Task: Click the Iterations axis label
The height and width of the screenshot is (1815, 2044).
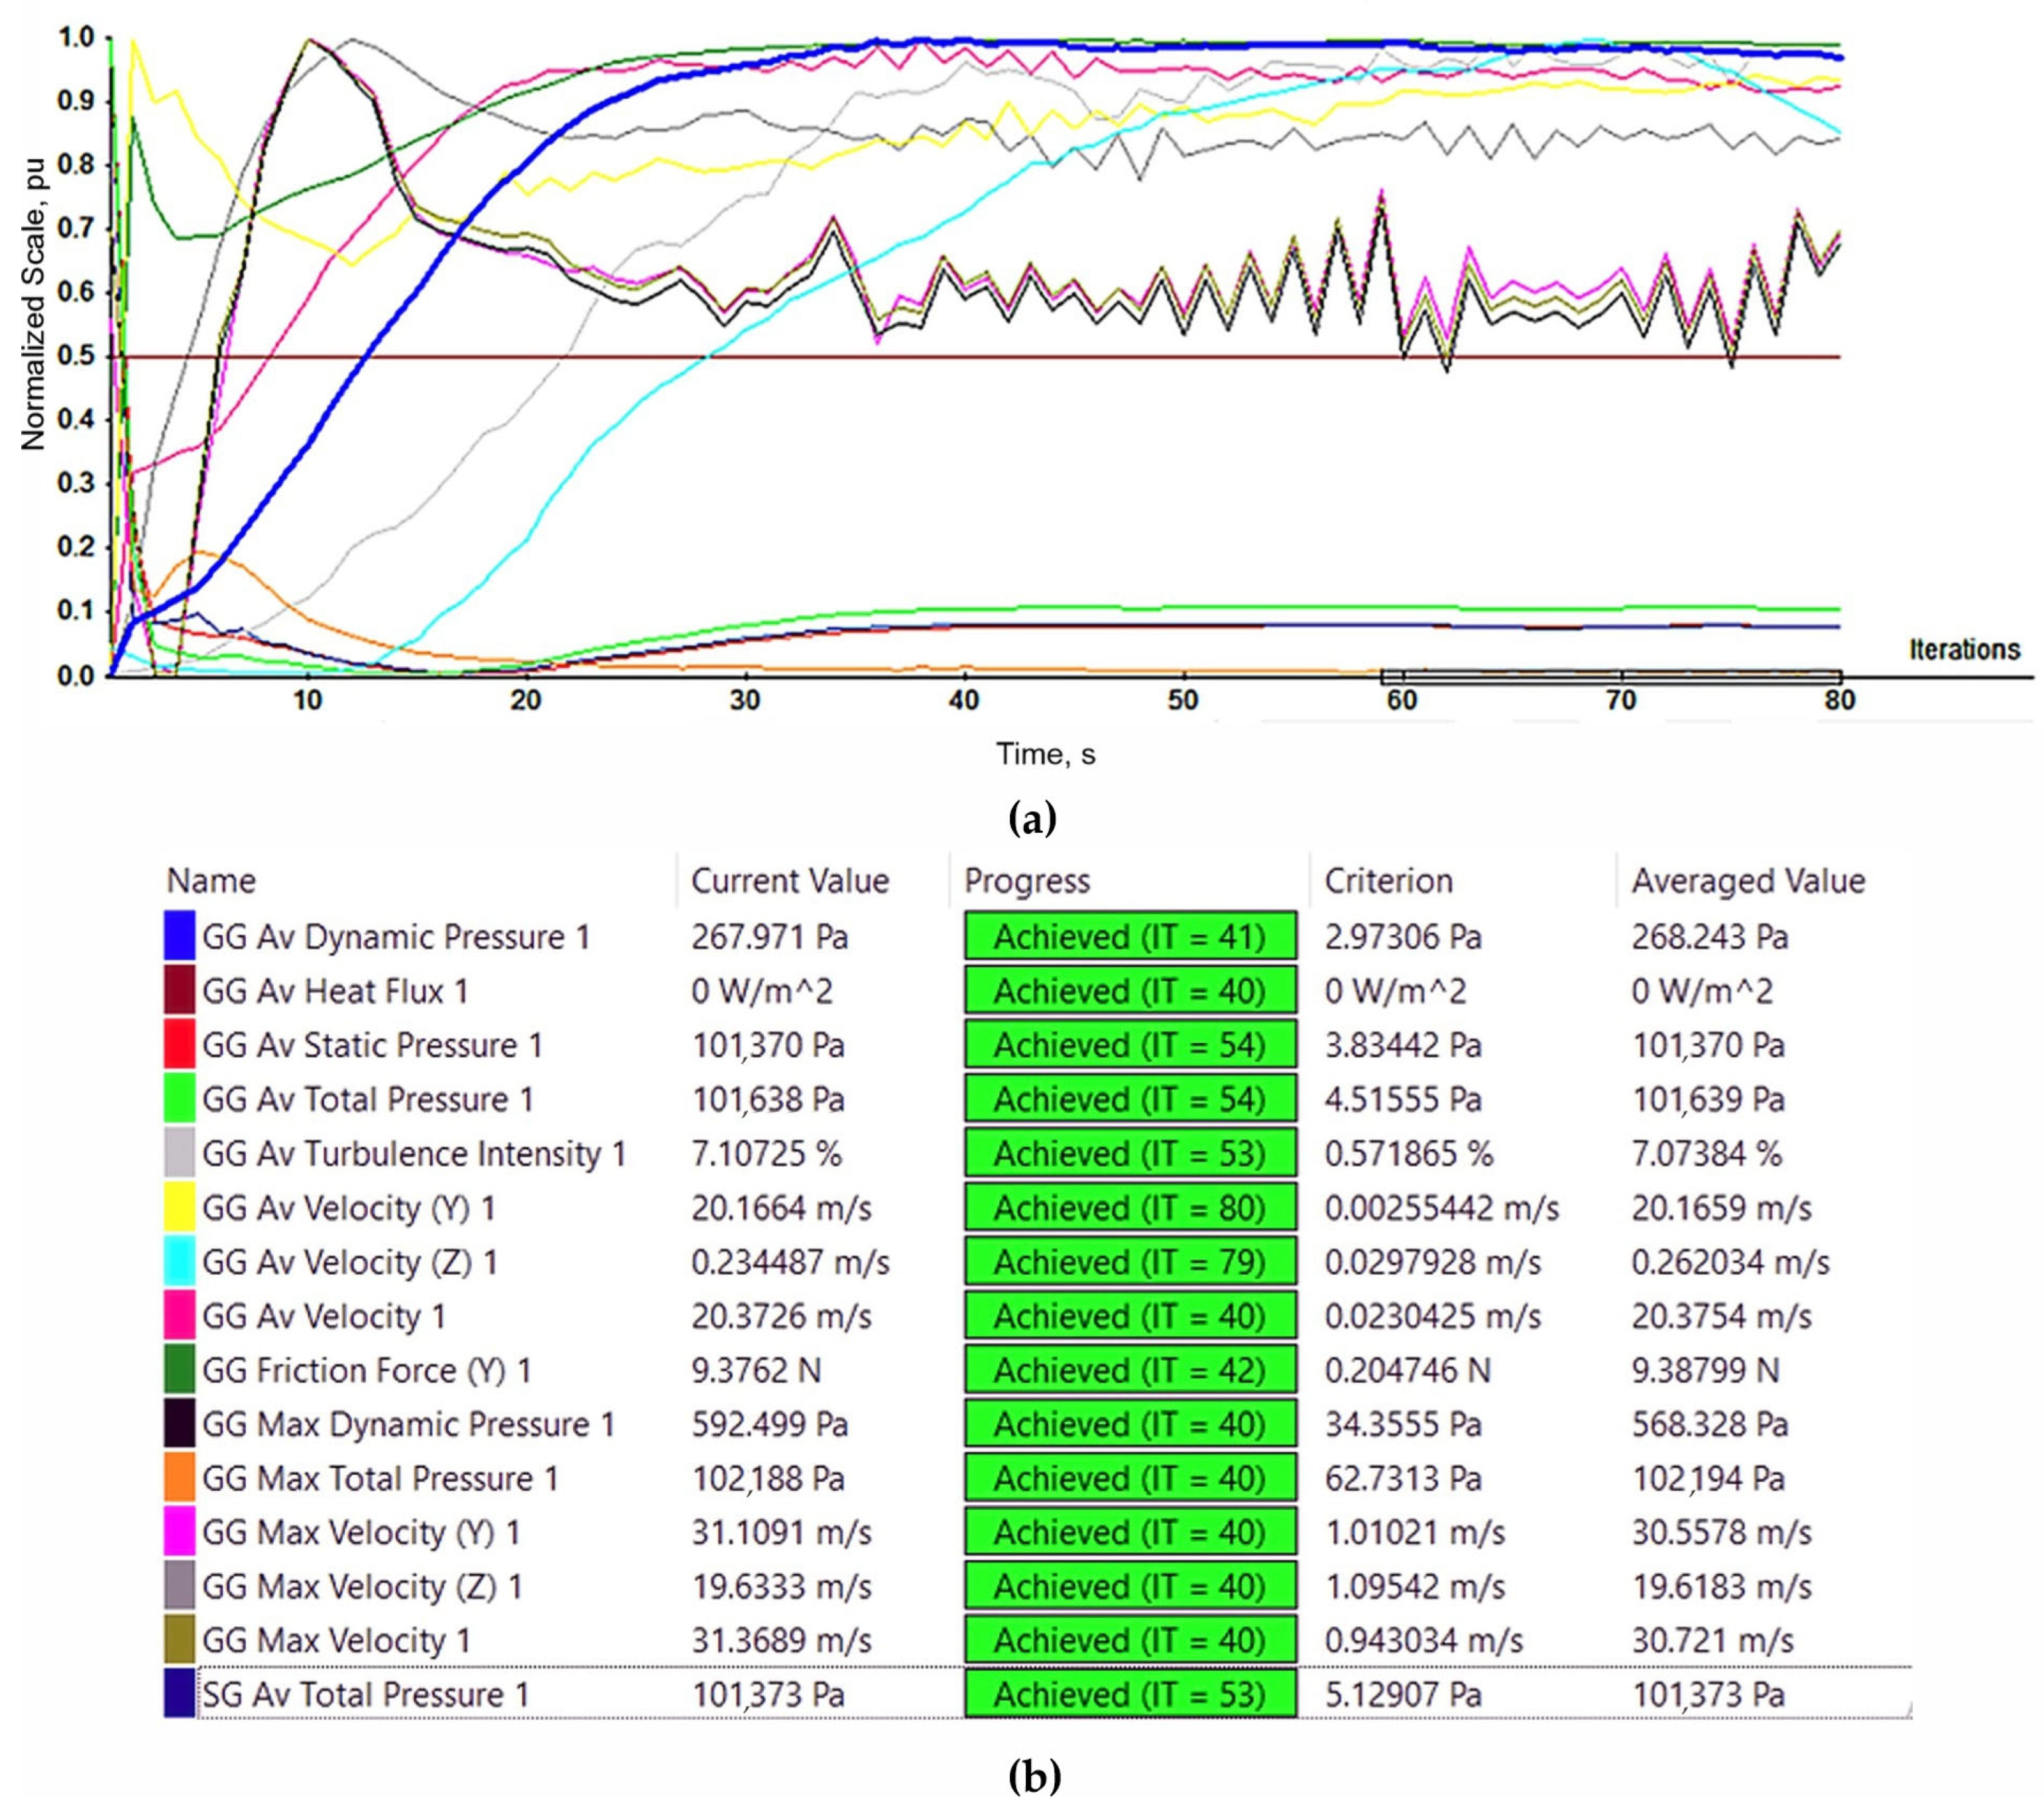Action: coord(1964,650)
